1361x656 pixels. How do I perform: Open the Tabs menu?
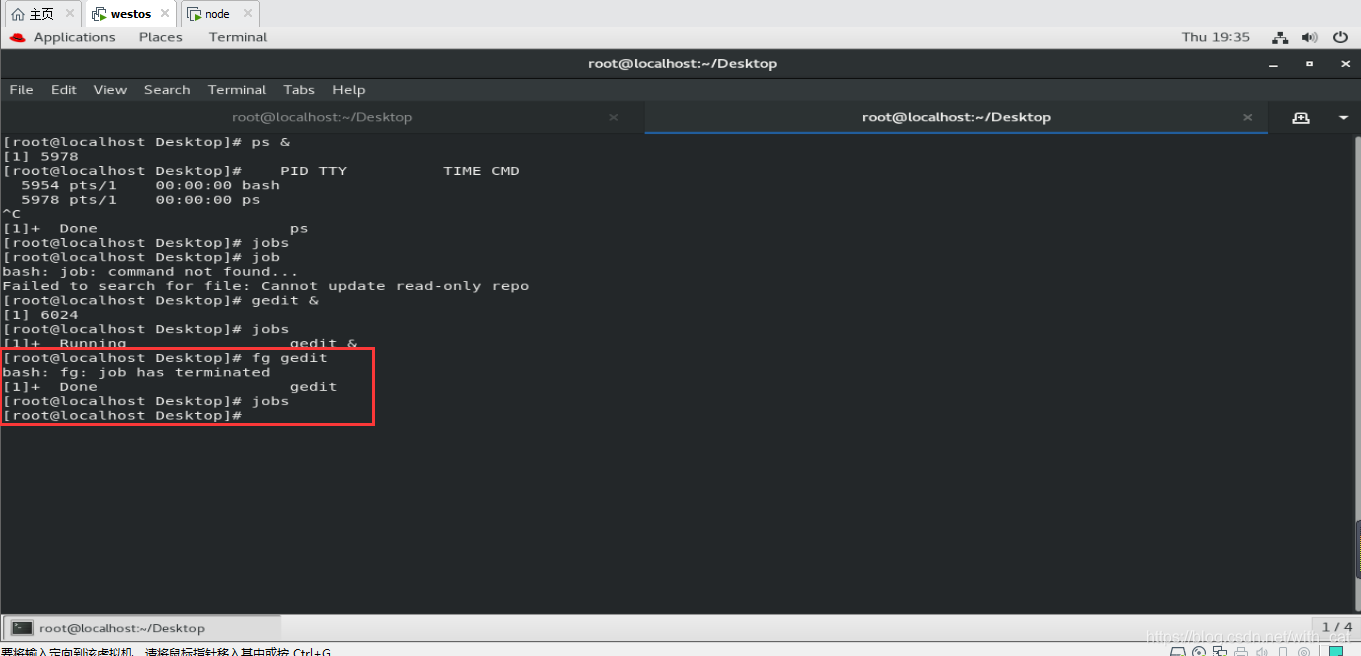coord(299,89)
